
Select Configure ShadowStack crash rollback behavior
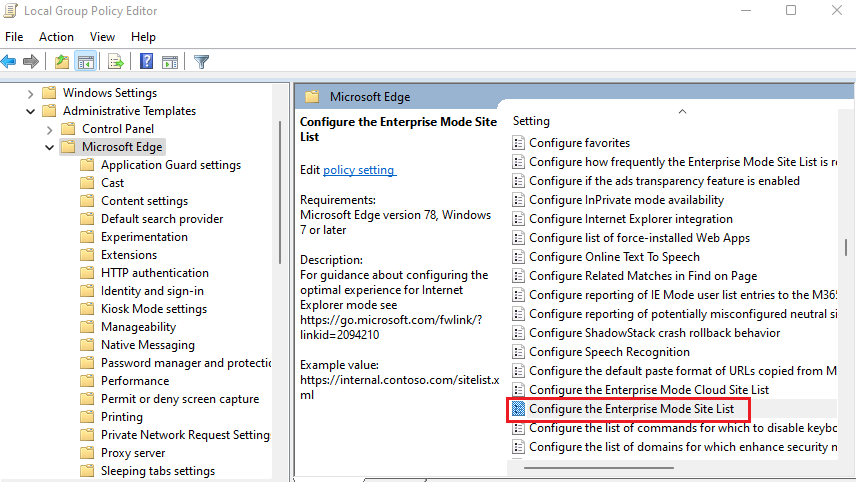655,333
